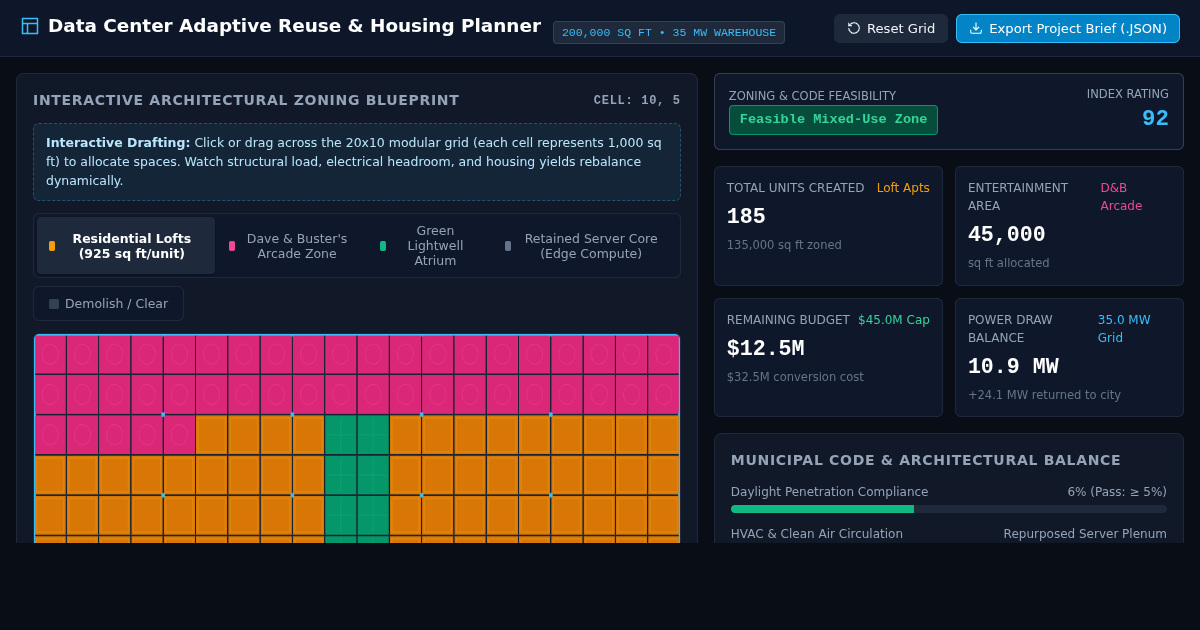Image resolution: width=1200 pixels, height=630 pixels.
Task: Click Municipal Code & Architectural Balance heading
Action: (926, 460)
